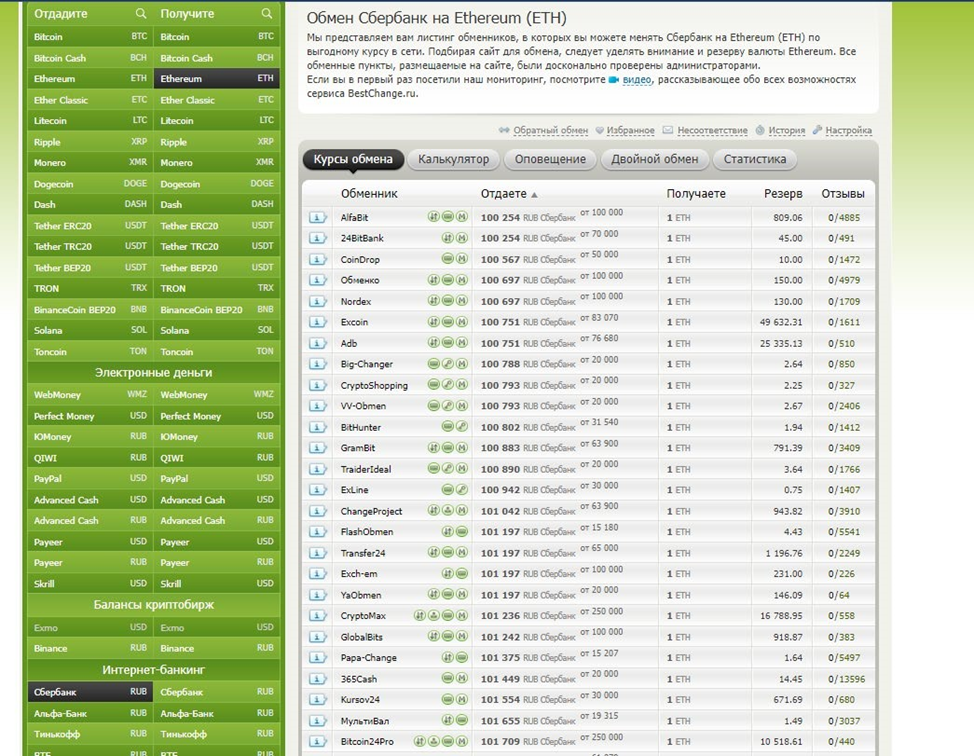Screen dimensions: 974x756
Task: Switch to the Оповещение tab
Action: click(x=550, y=159)
